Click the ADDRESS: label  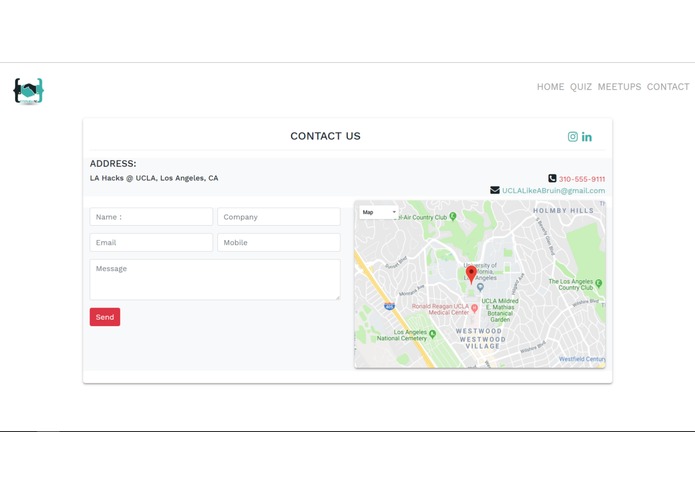[113, 163]
